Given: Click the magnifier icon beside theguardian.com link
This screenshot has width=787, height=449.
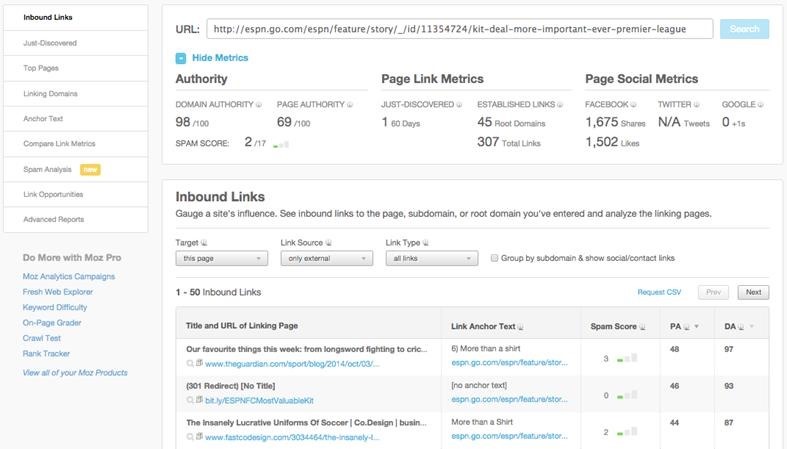Looking at the screenshot, I should click(190, 363).
